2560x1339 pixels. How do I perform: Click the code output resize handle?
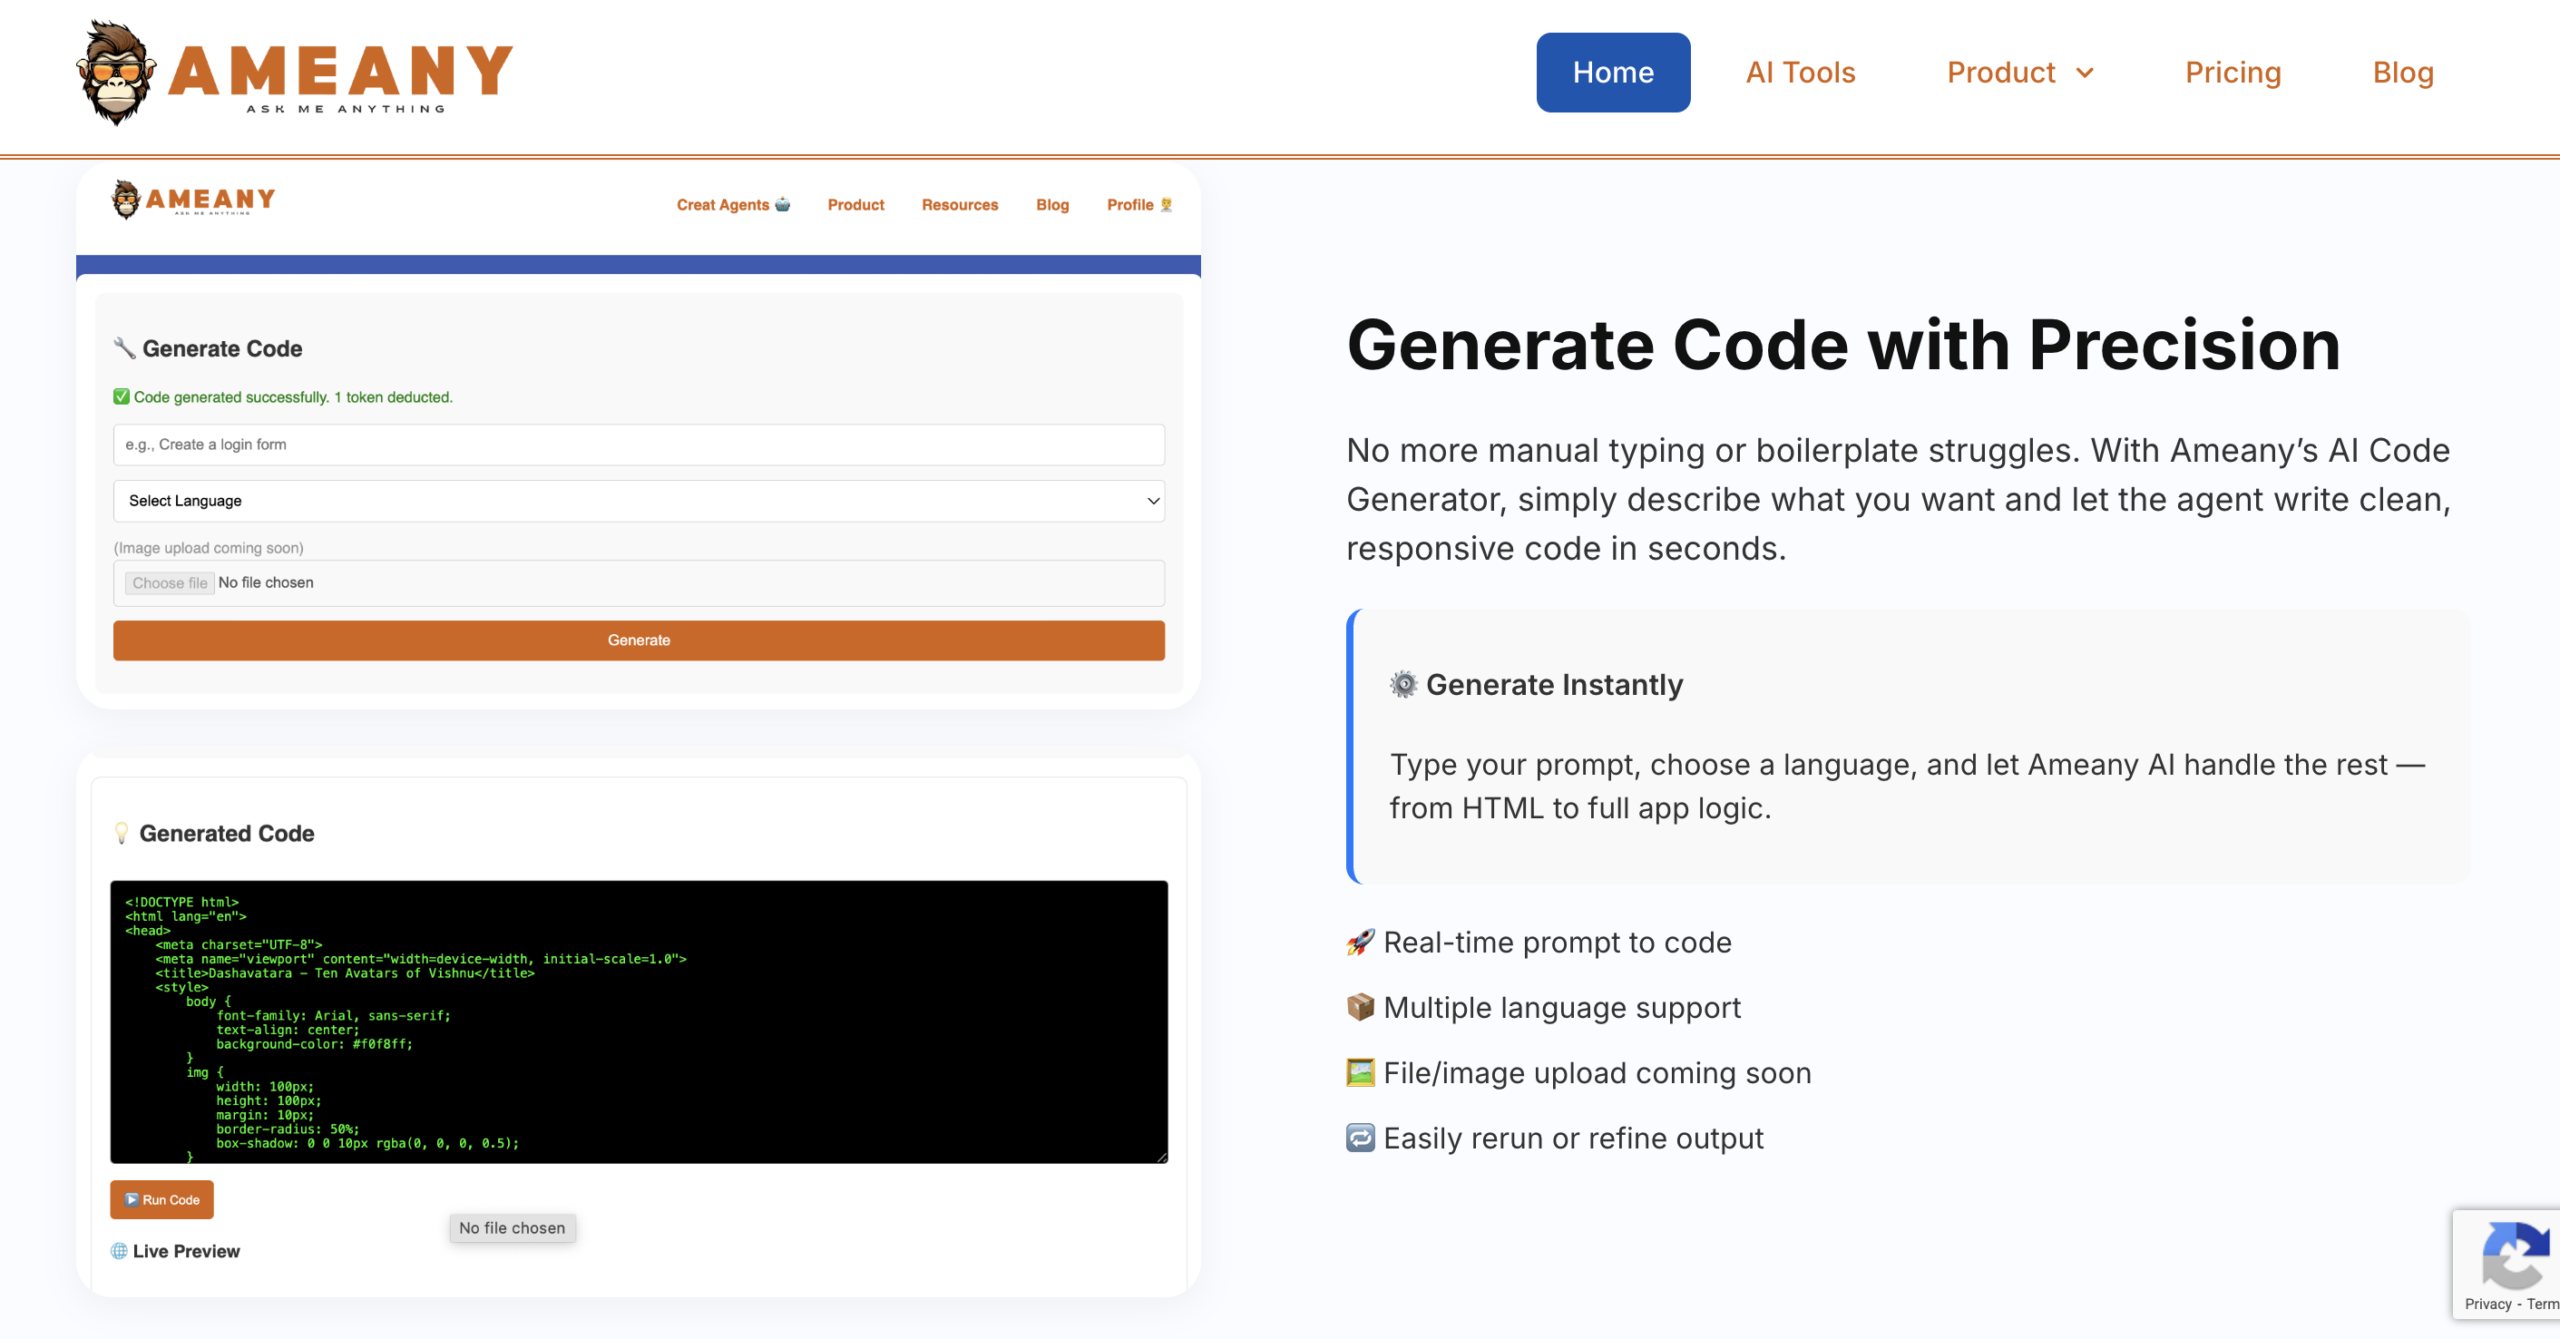pos(1161,1157)
